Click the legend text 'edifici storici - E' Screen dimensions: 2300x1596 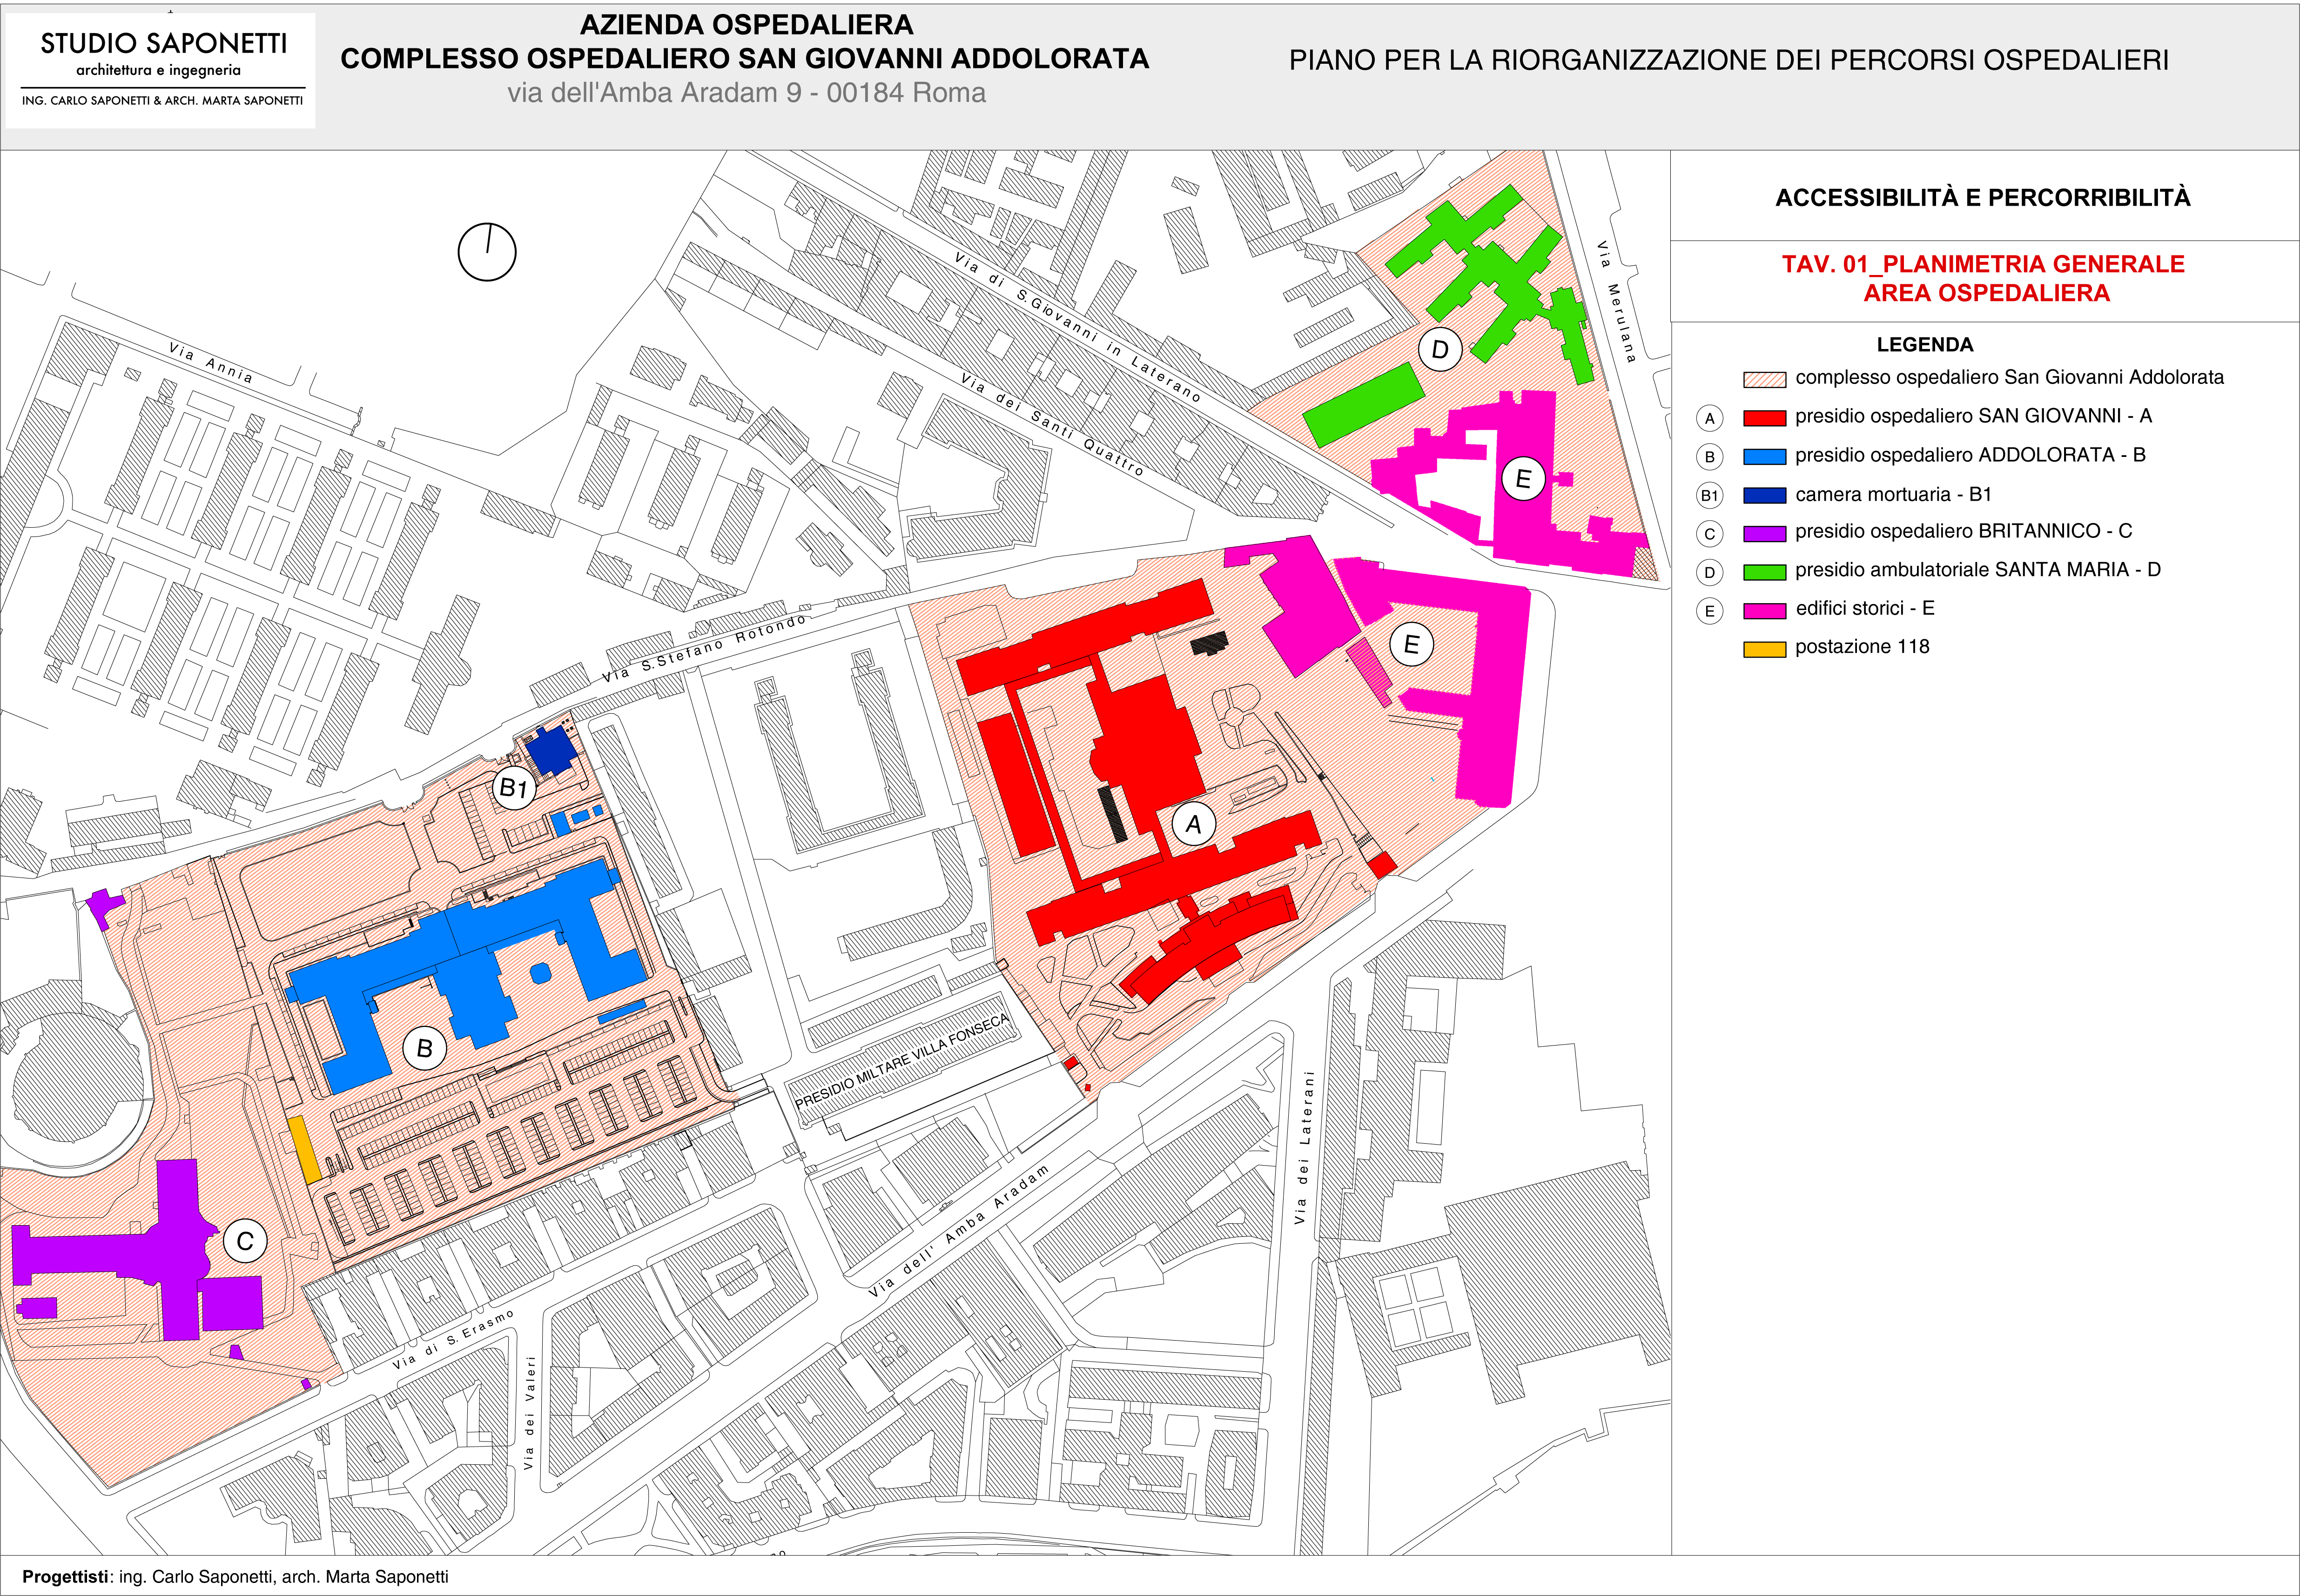click(1865, 608)
